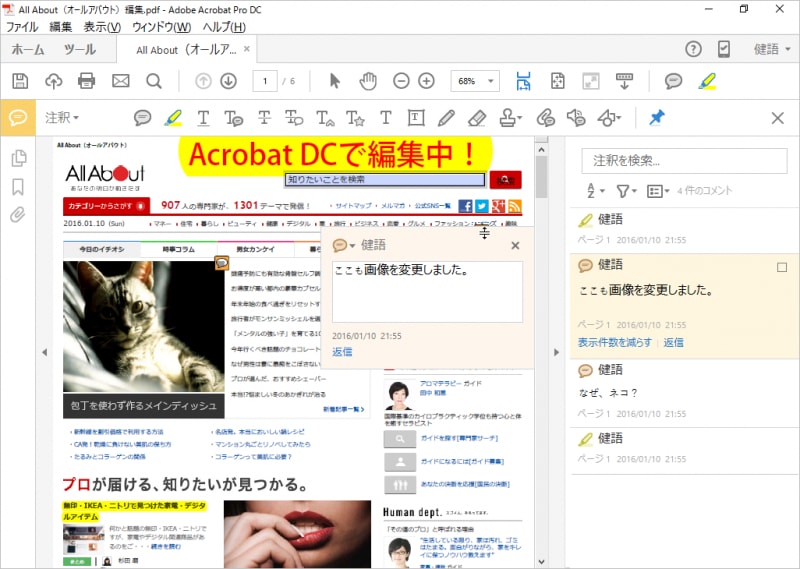Tick checkbox on selected comment
This screenshot has width=800, height=569.
[x=782, y=267]
